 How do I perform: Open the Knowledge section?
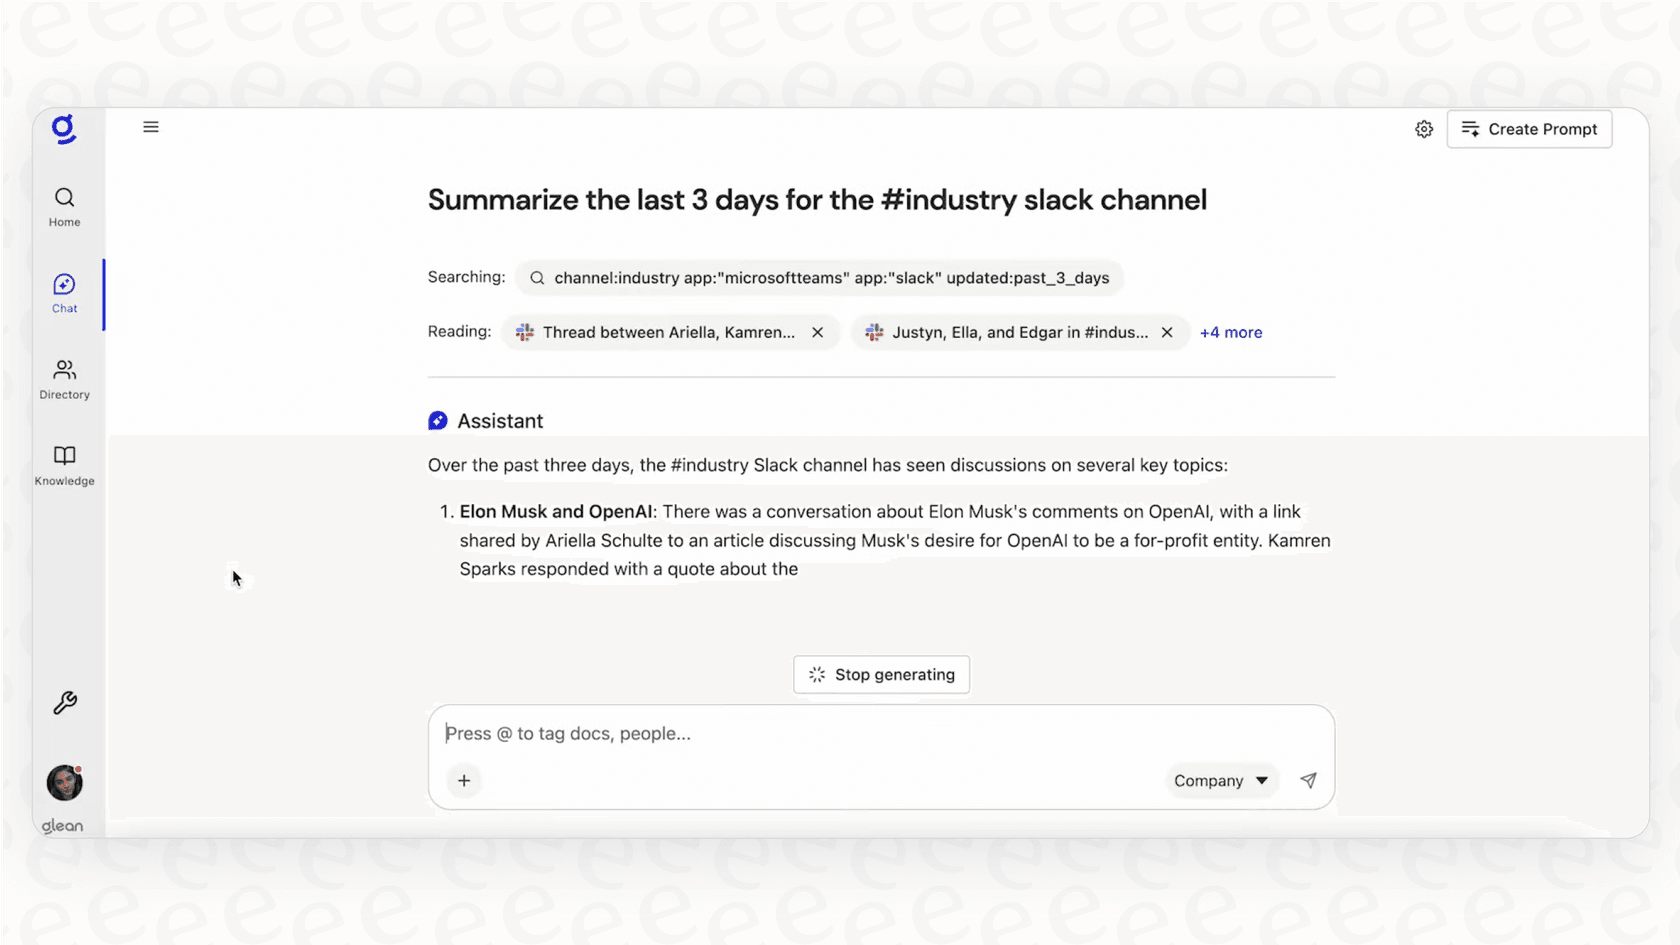64,465
